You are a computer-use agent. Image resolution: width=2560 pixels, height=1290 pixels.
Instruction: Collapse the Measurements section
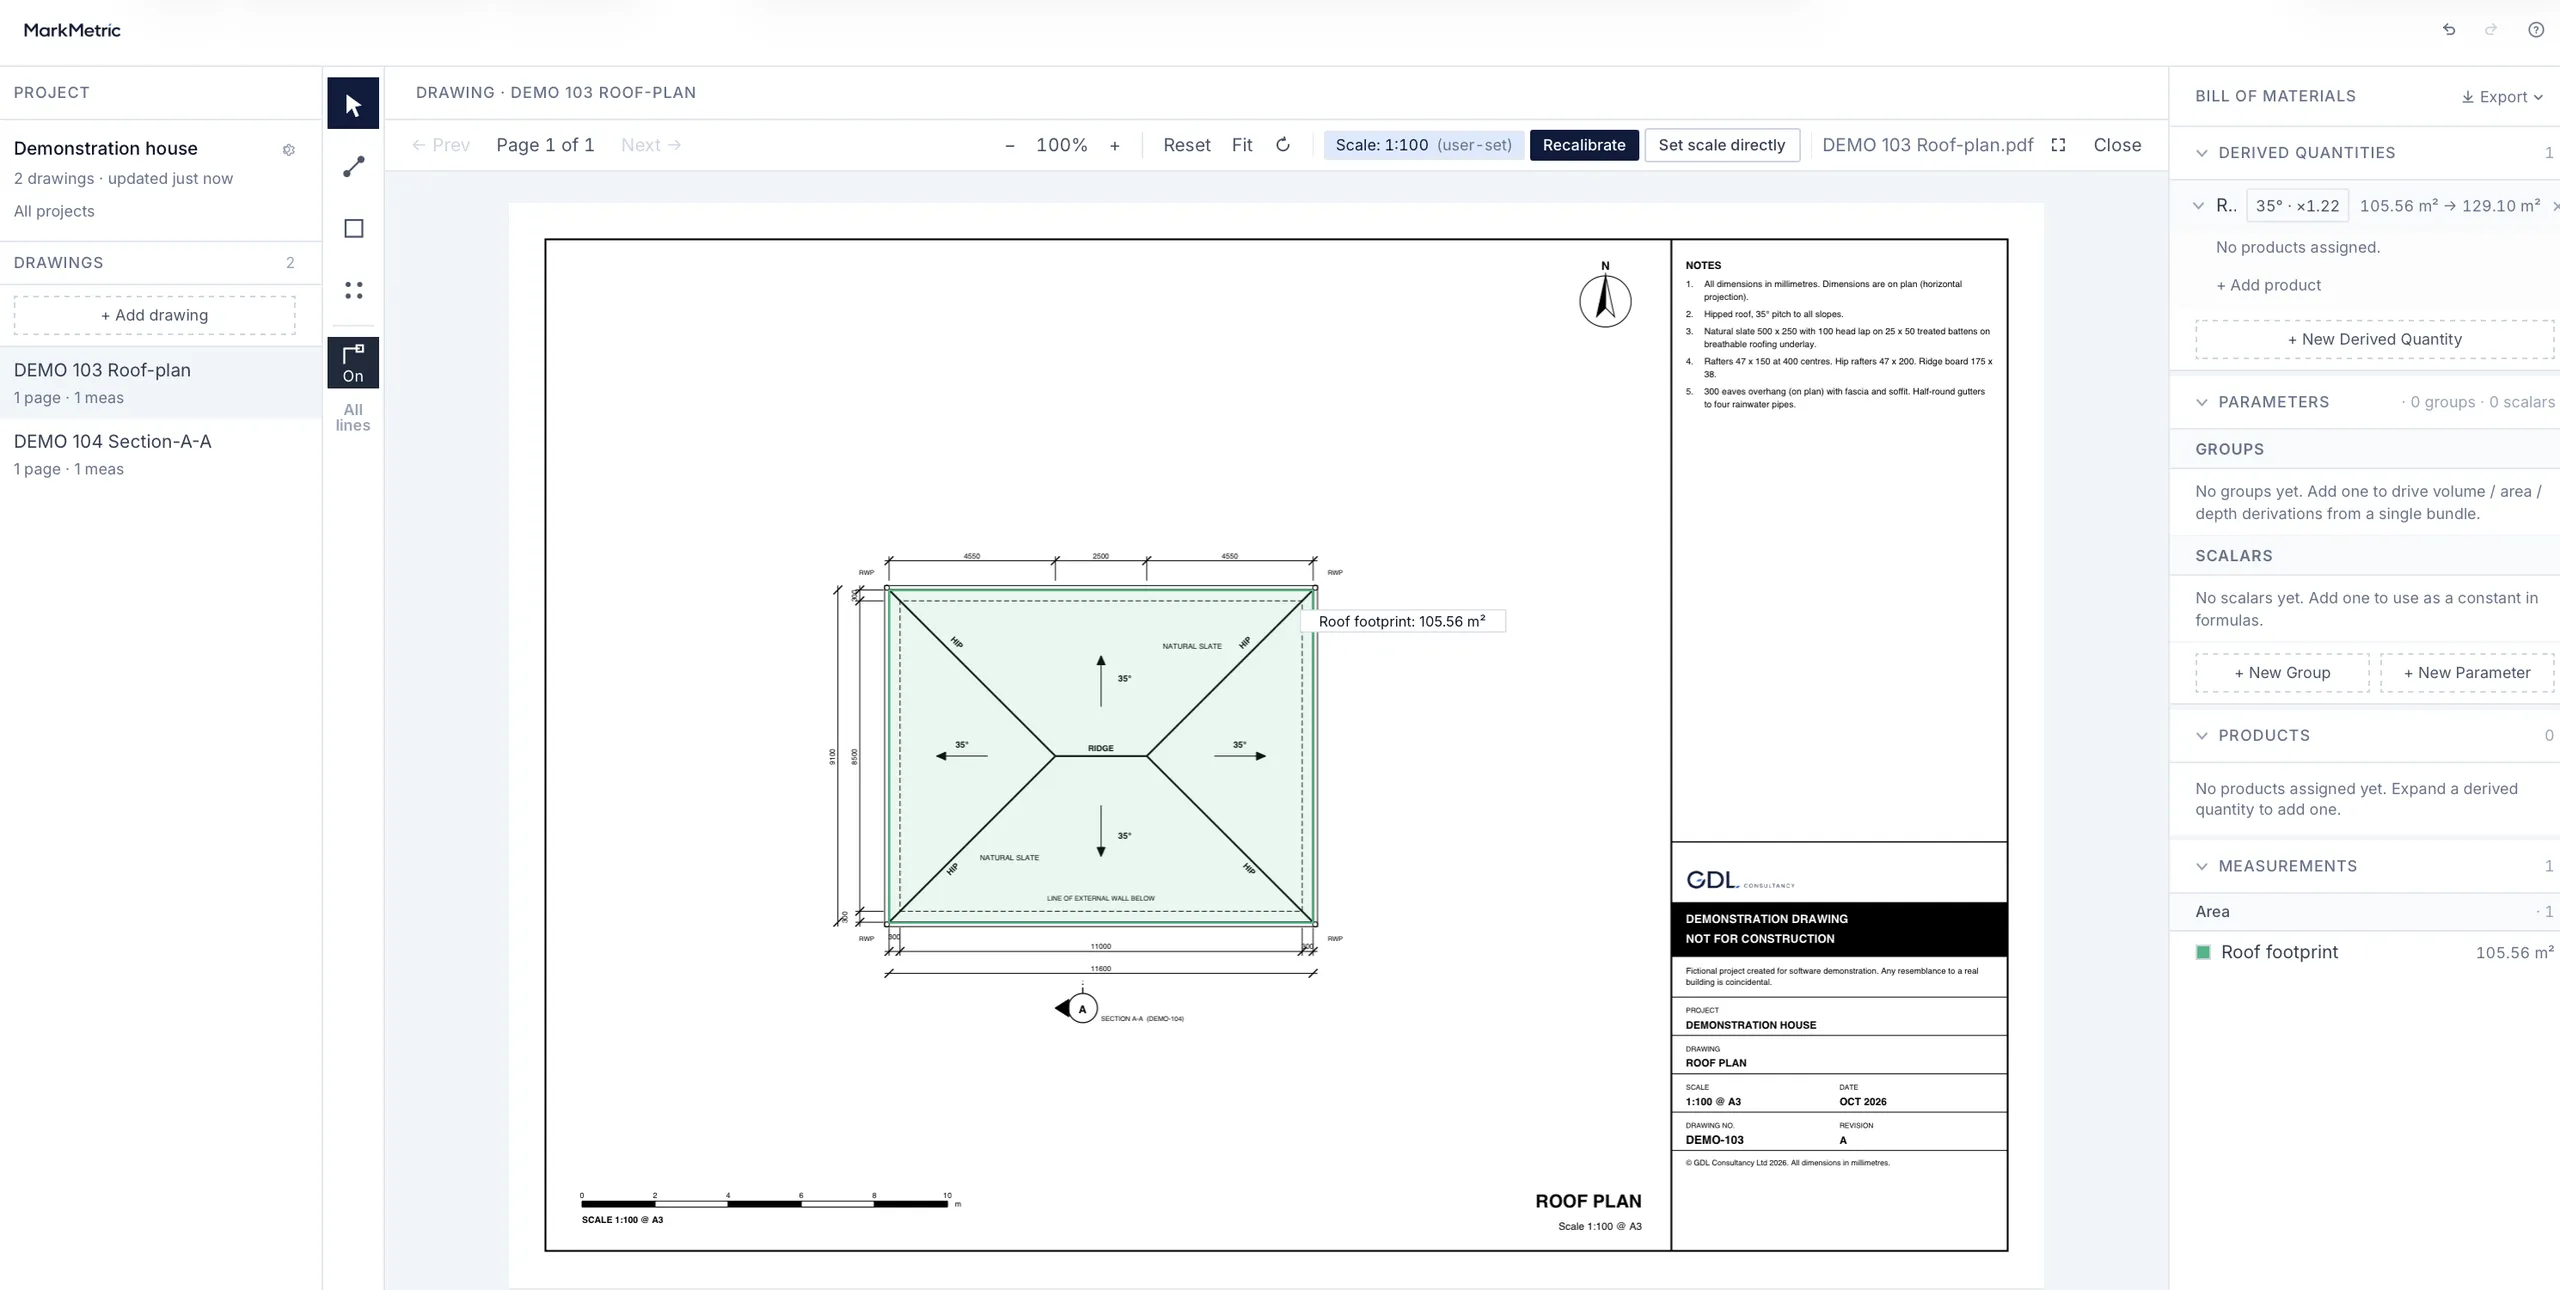click(x=2201, y=866)
